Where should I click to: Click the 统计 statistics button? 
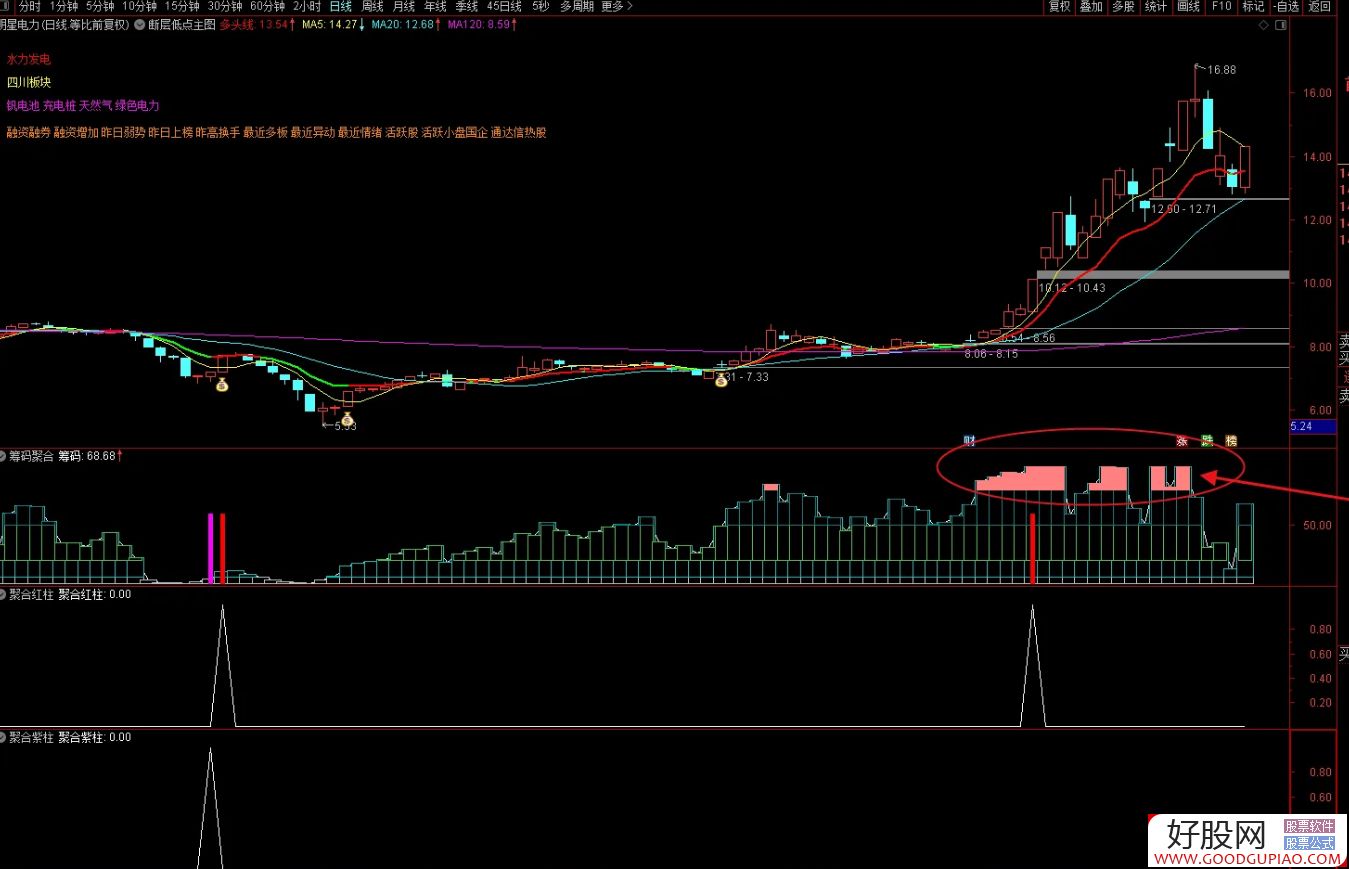point(1155,6)
